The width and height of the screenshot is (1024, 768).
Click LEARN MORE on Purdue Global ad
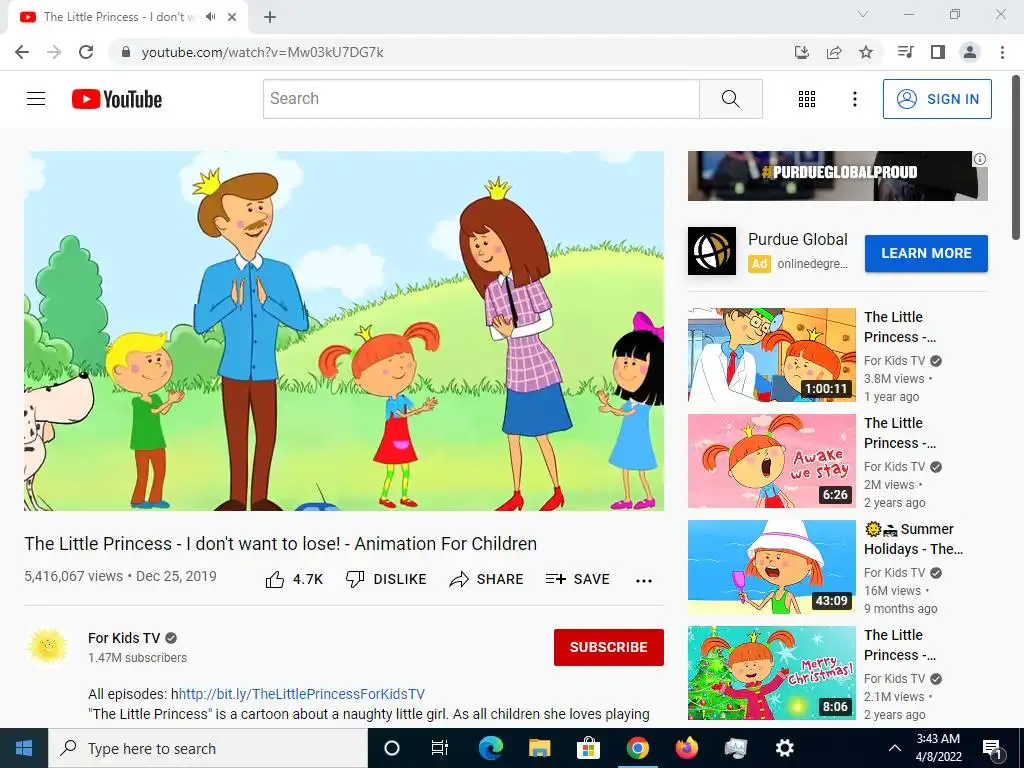click(x=926, y=253)
